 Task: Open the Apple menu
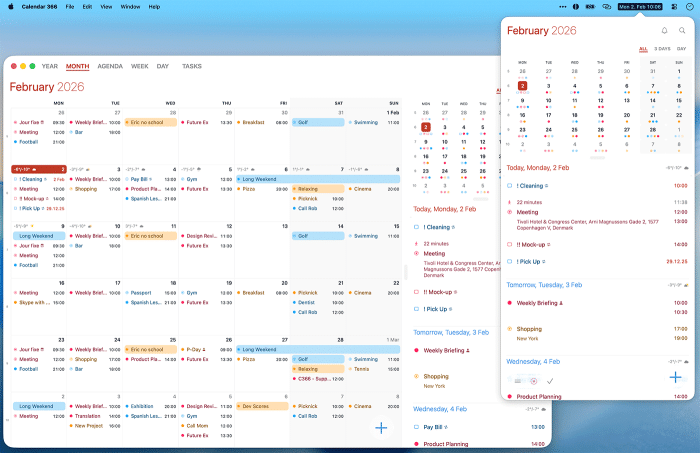11,7
